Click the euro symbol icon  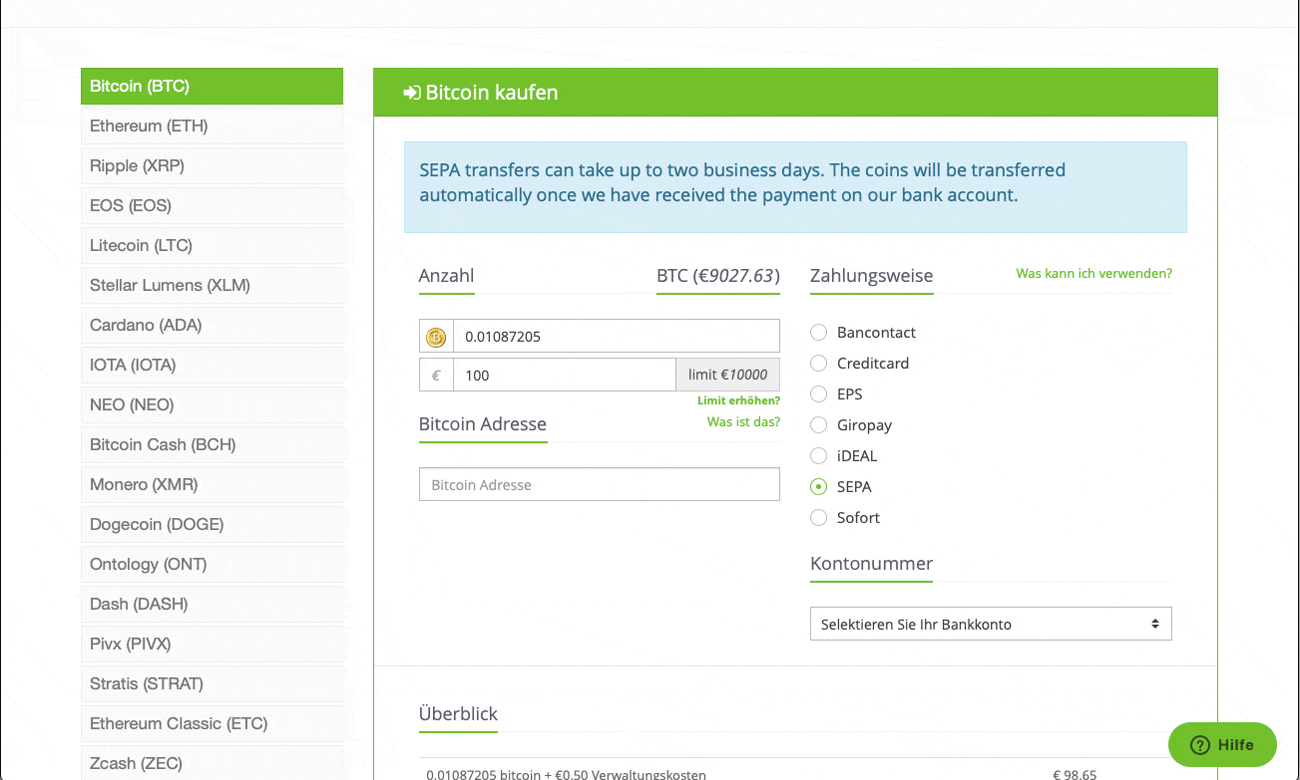tap(436, 375)
